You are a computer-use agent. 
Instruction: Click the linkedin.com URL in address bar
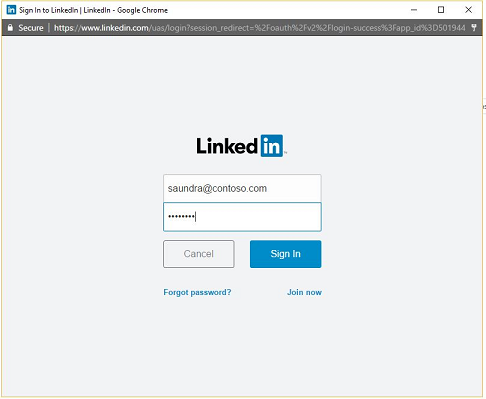click(x=260, y=28)
